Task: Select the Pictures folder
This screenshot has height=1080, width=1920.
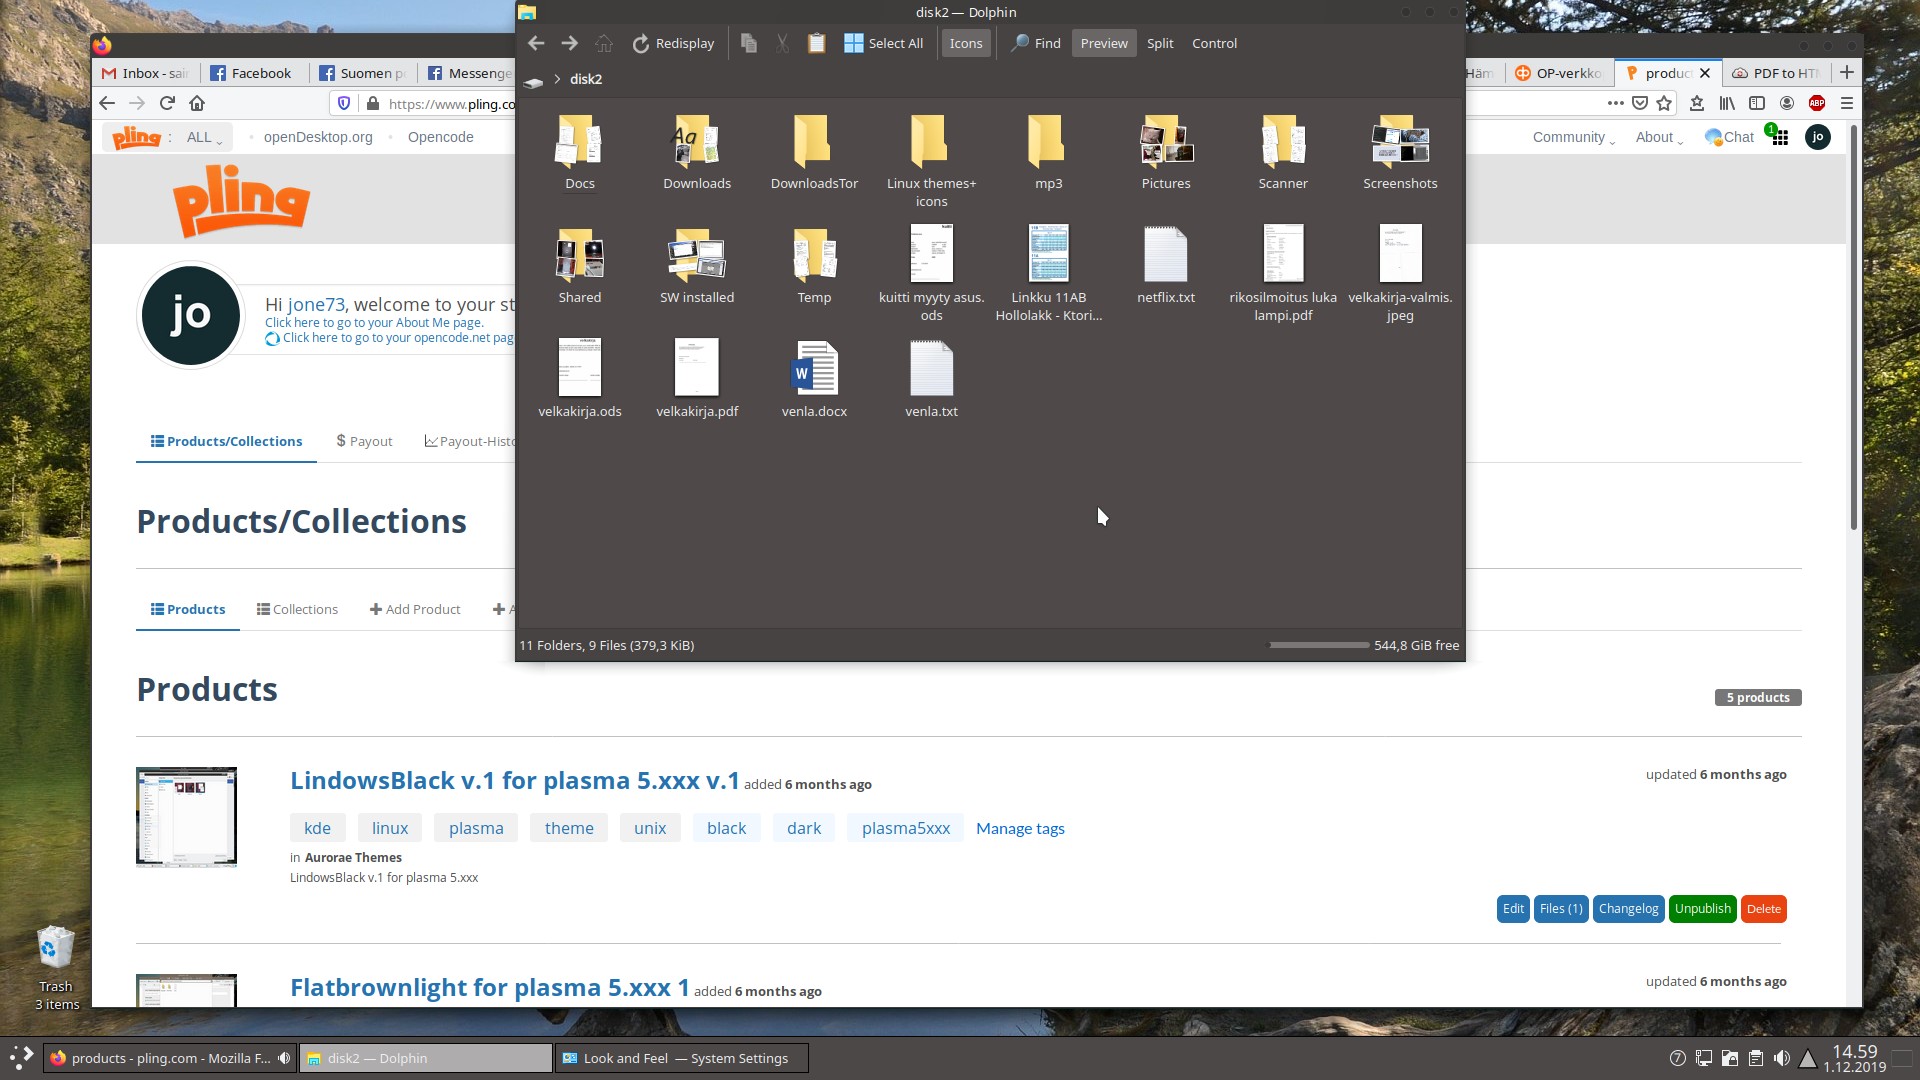Action: 1166,152
